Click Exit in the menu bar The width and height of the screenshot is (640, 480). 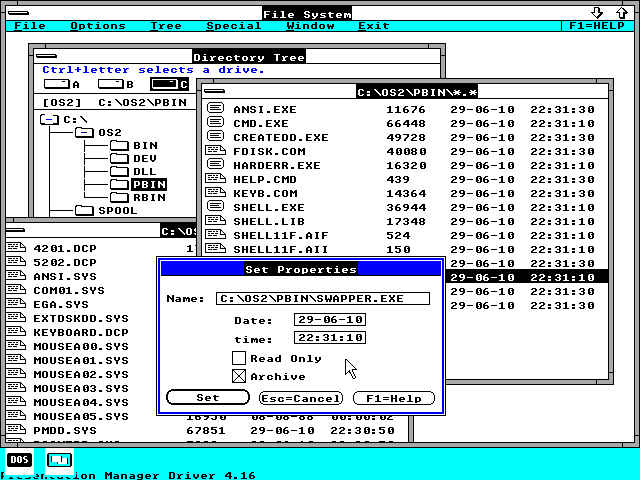point(373,26)
